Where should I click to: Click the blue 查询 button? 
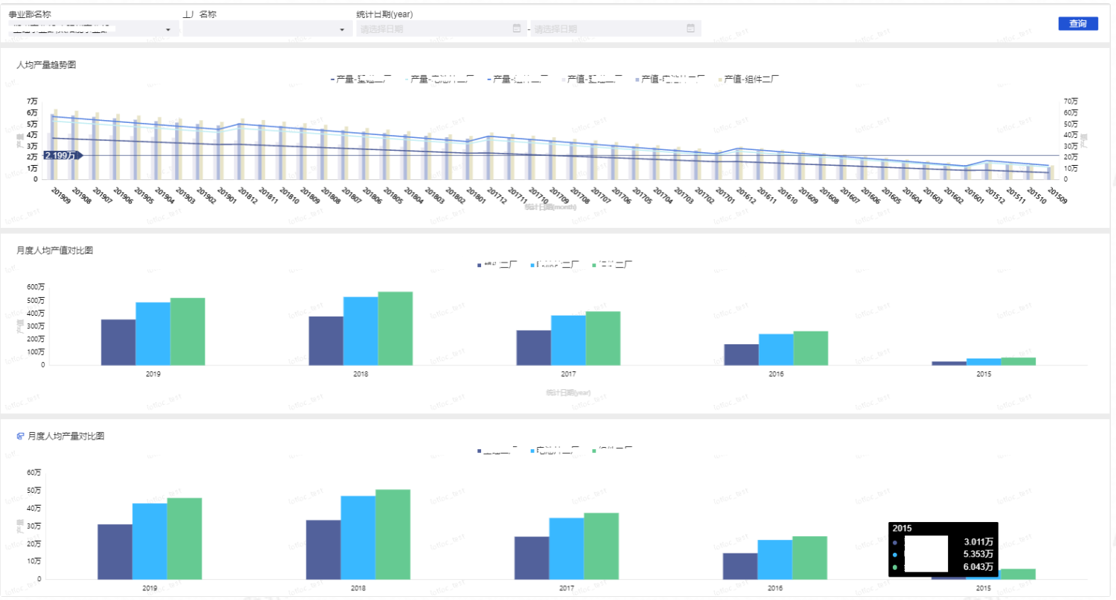point(1078,23)
